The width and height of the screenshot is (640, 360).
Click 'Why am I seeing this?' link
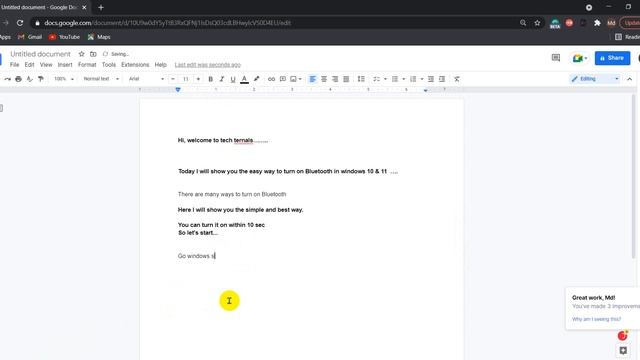pyautogui.click(x=596, y=319)
